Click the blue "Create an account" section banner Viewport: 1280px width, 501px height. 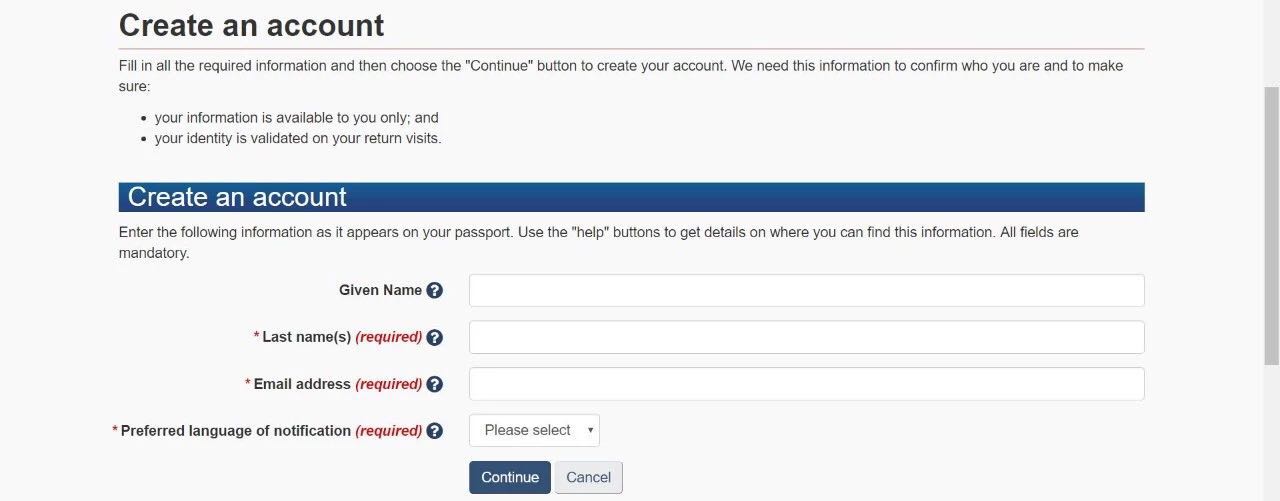click(631, 197)
